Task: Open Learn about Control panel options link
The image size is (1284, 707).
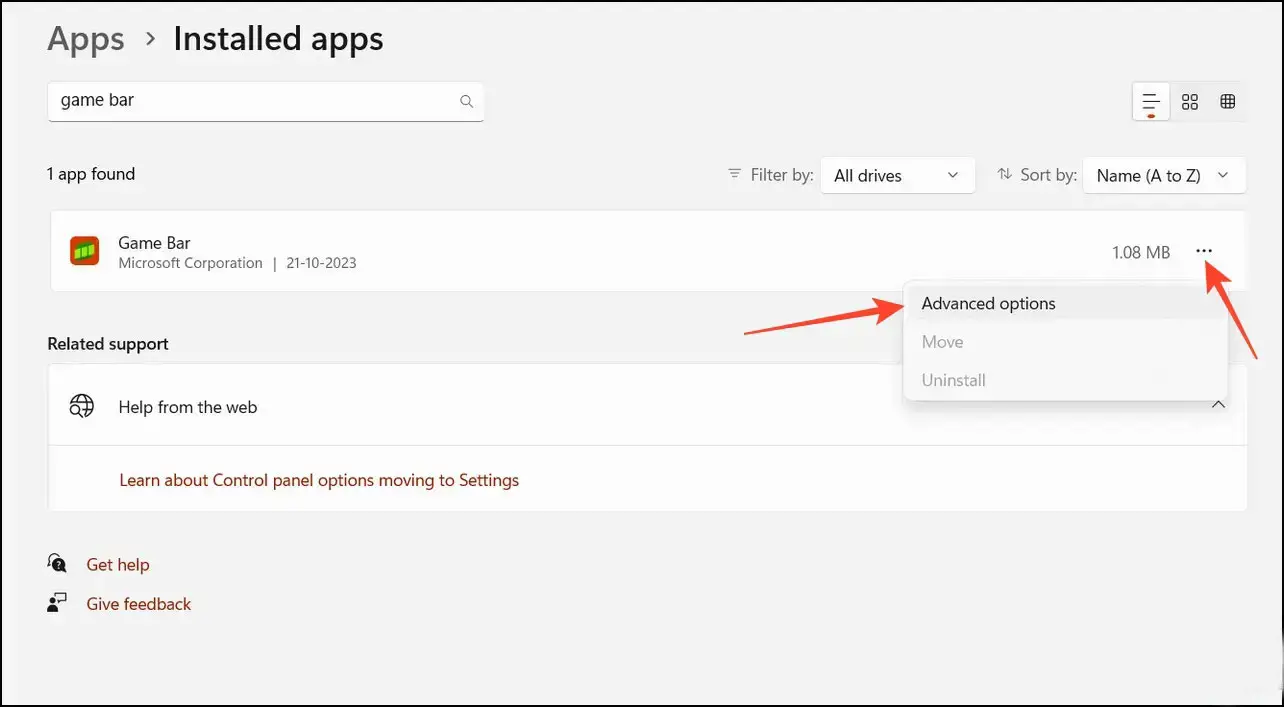Action: (x=319, y=480)
